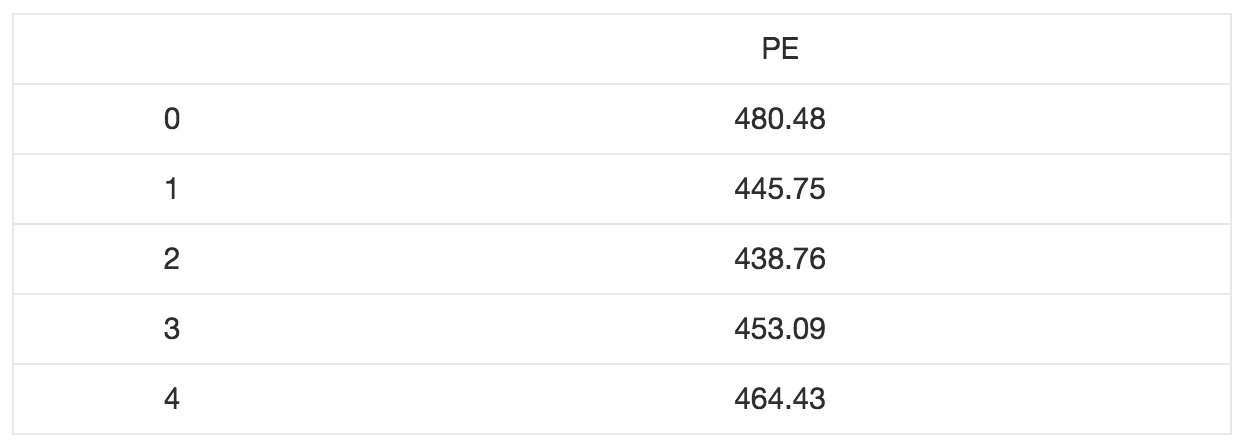Pick the PE cell in row 4
The height and width of the screenshot is (446, 1240).
coord(780,400)
